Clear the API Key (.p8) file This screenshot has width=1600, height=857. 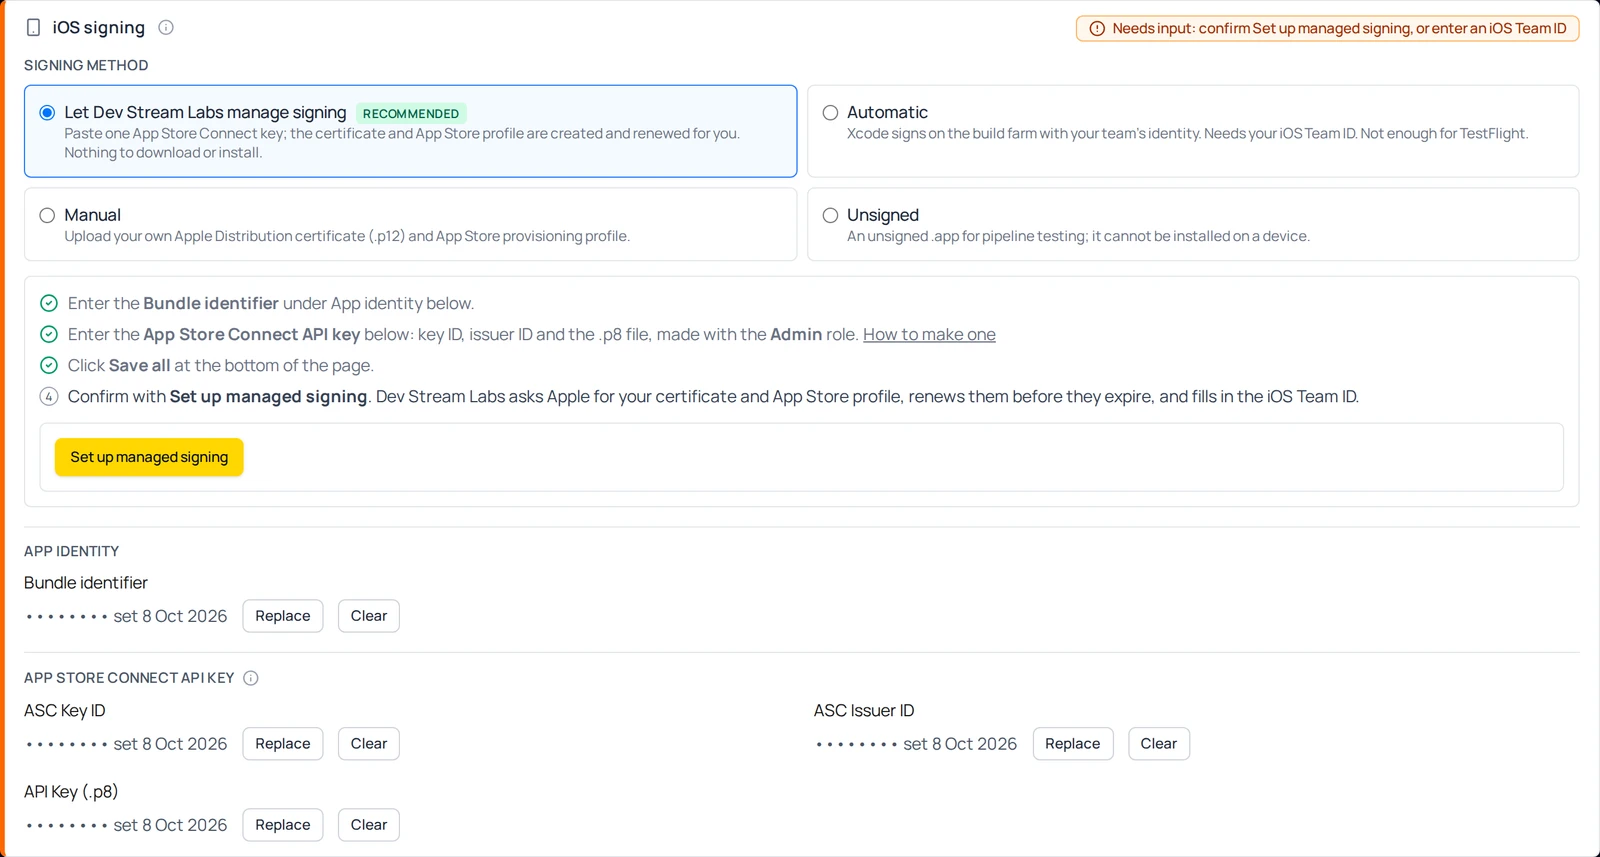(369, 825)
